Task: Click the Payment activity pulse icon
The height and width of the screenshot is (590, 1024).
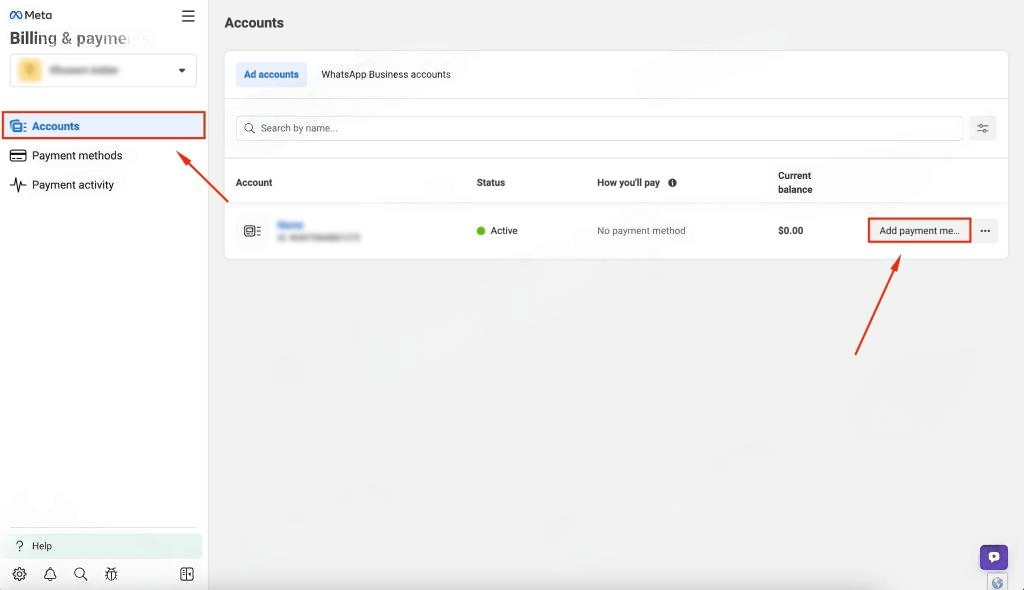Action: point(18,185)
